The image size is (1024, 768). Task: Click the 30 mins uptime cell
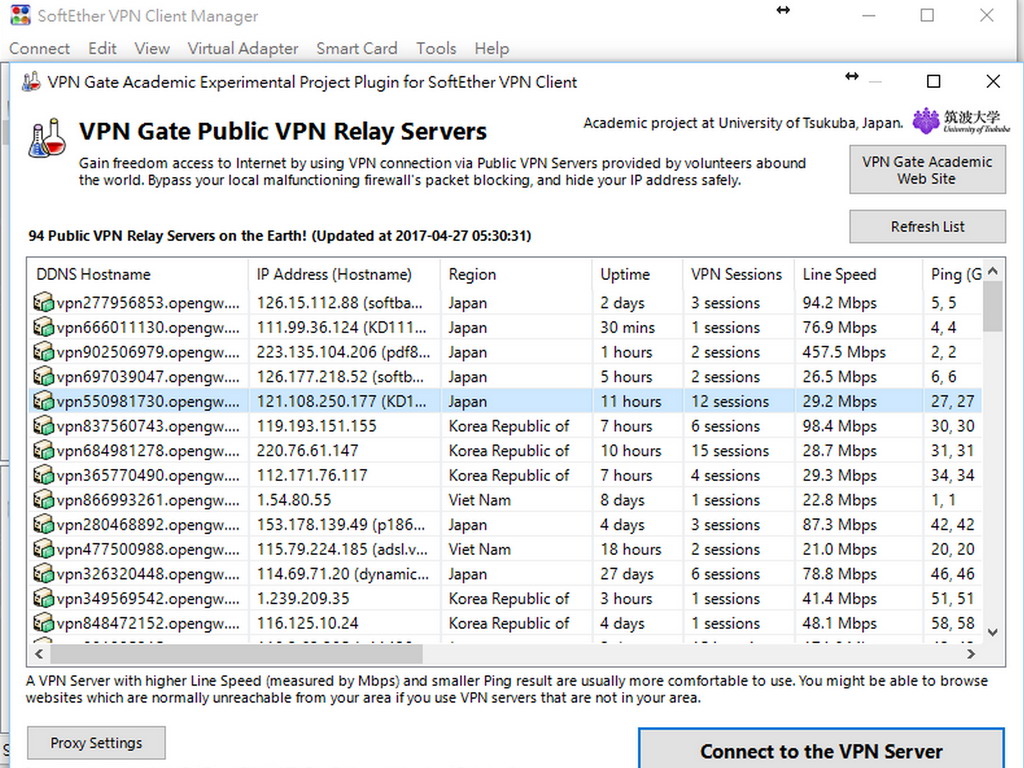[627, 327]
